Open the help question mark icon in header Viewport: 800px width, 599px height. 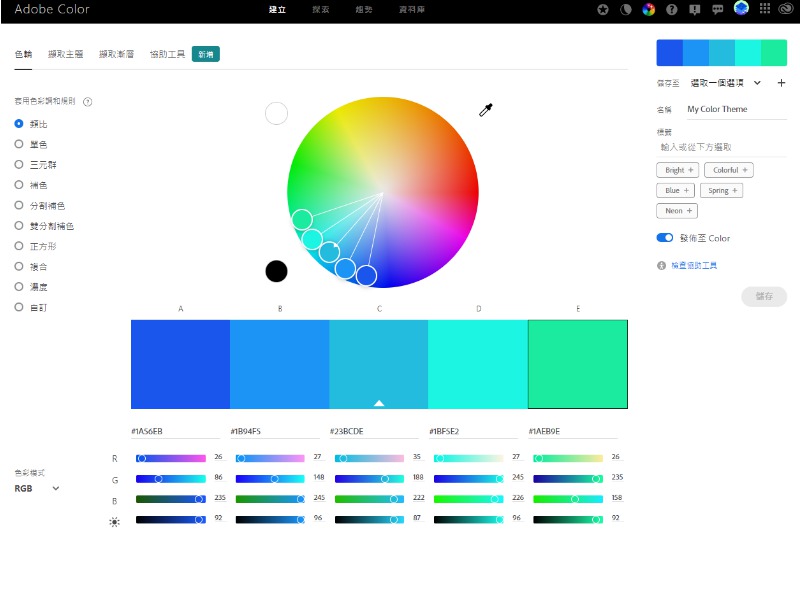(670, 10)
